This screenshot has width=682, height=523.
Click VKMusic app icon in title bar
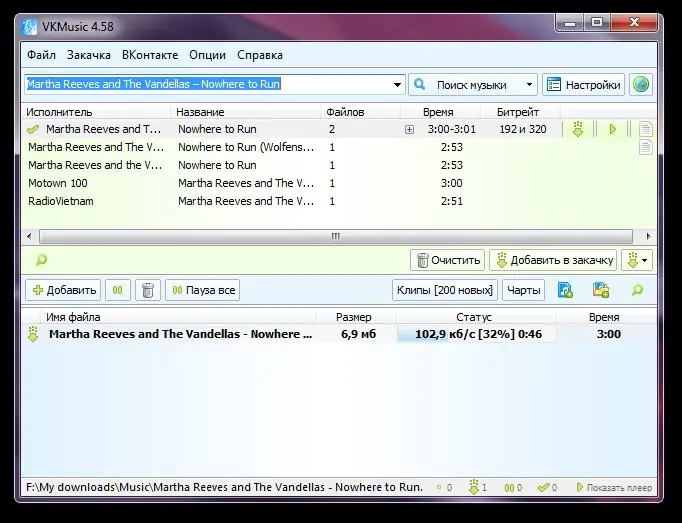click(x=29, y=27)
